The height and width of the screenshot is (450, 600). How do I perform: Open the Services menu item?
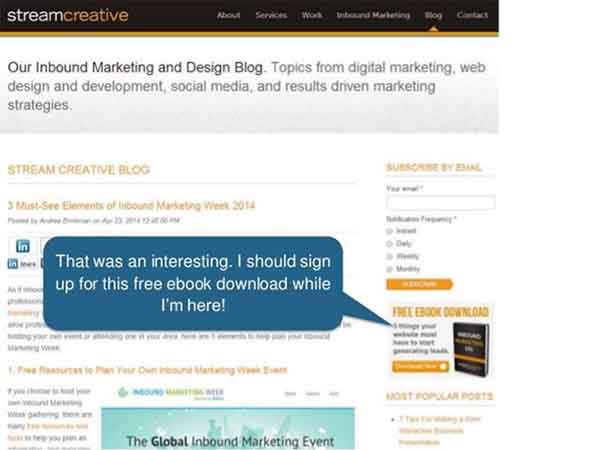pyautogui.click(x=271, y=15)
